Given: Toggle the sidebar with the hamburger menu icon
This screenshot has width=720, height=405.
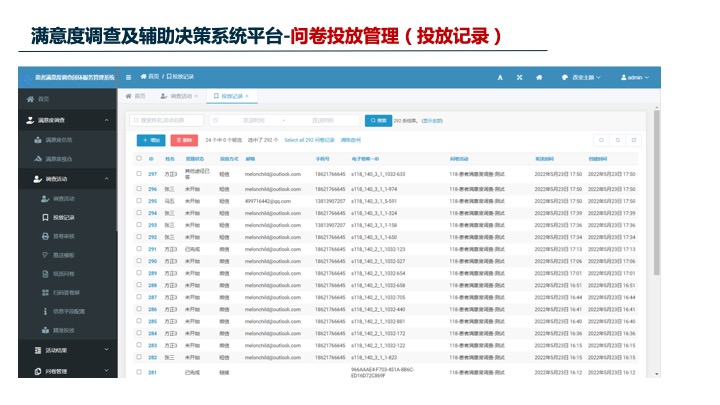Looking at the screenshot, I should (129, 78).
